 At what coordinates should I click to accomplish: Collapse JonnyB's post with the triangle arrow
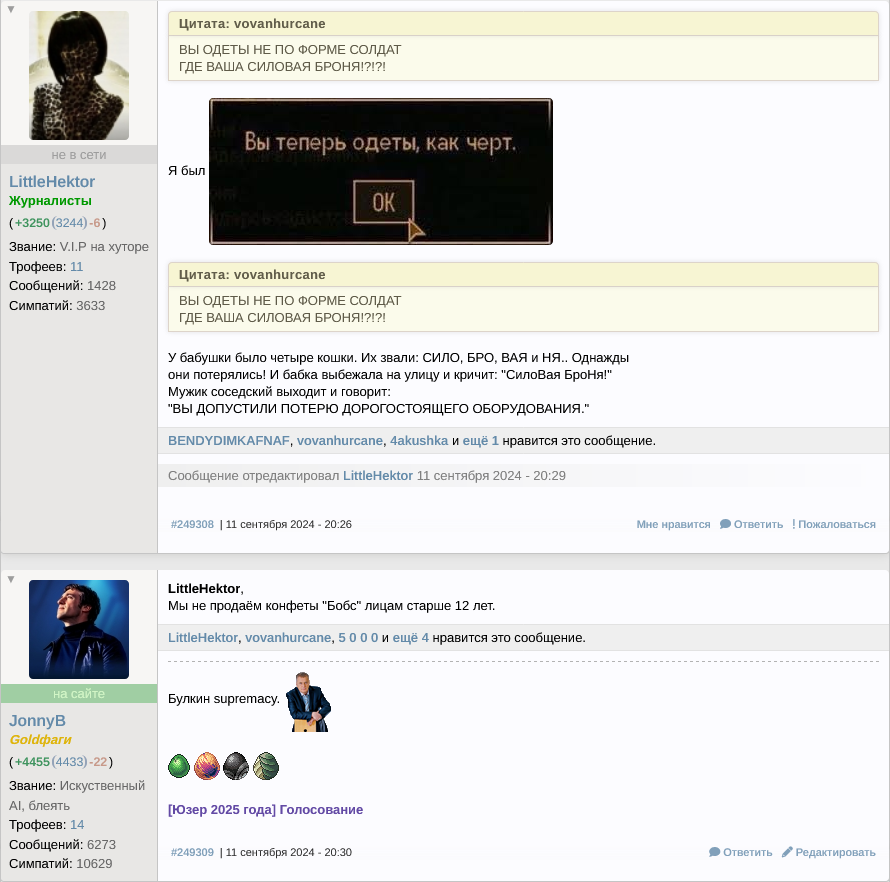(12, 579)
